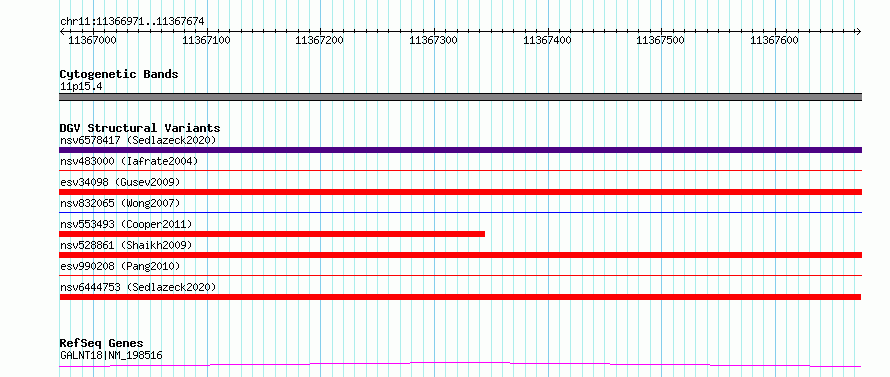890x377 pixels.
Task: Click variant label nsv528861 (Shaikh2009)
Action: (126, 245)
